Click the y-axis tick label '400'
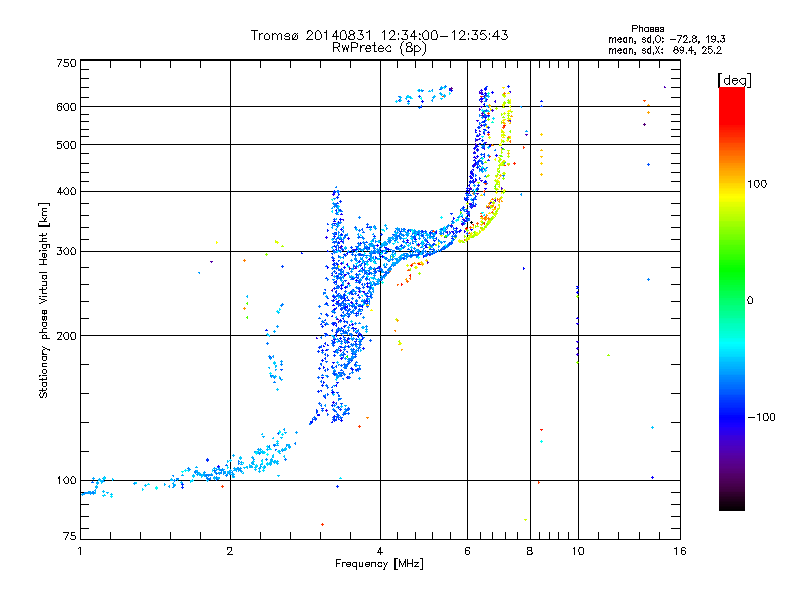Image resolution: width=800 pixels, height=600 pixels. 66,191
